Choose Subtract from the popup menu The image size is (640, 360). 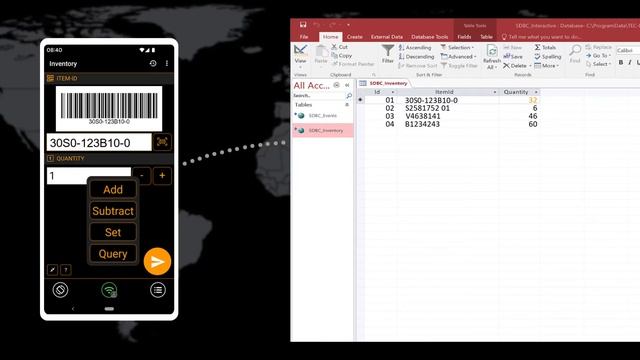pyautogui.click(x=113, y=211)
